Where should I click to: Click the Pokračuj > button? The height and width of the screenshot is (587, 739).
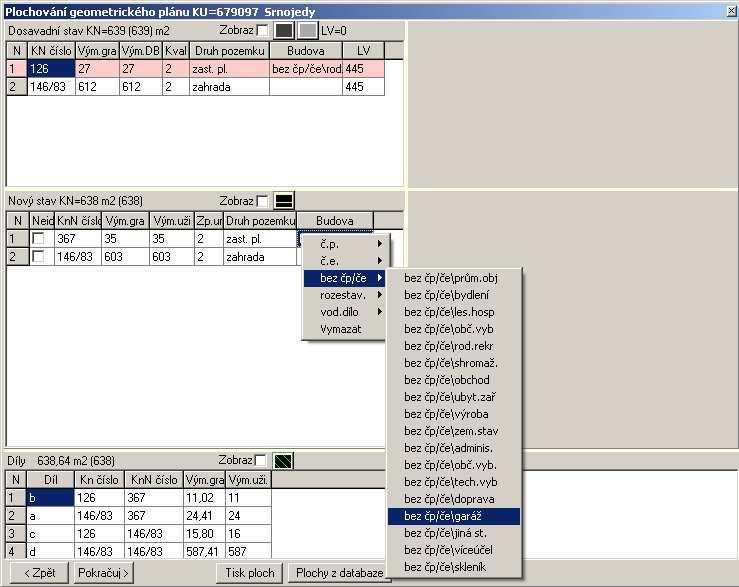103,573
